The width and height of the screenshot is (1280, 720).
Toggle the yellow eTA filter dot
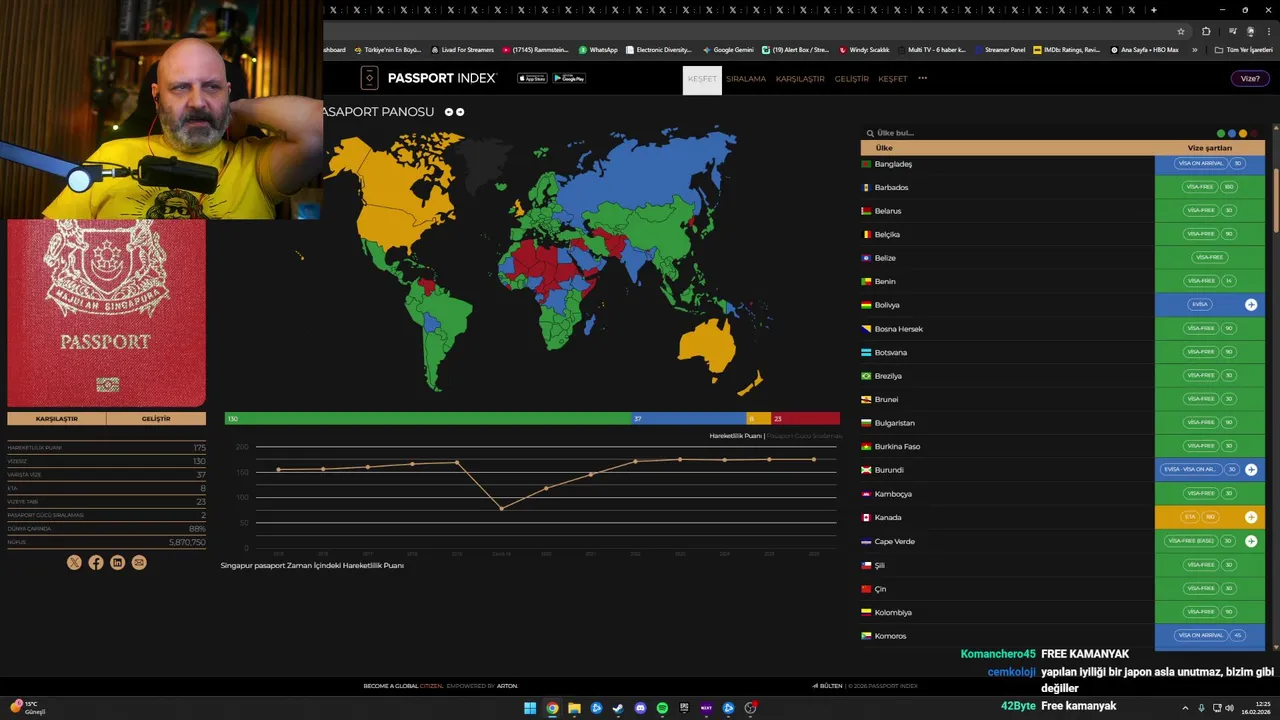click(1243, 133)
